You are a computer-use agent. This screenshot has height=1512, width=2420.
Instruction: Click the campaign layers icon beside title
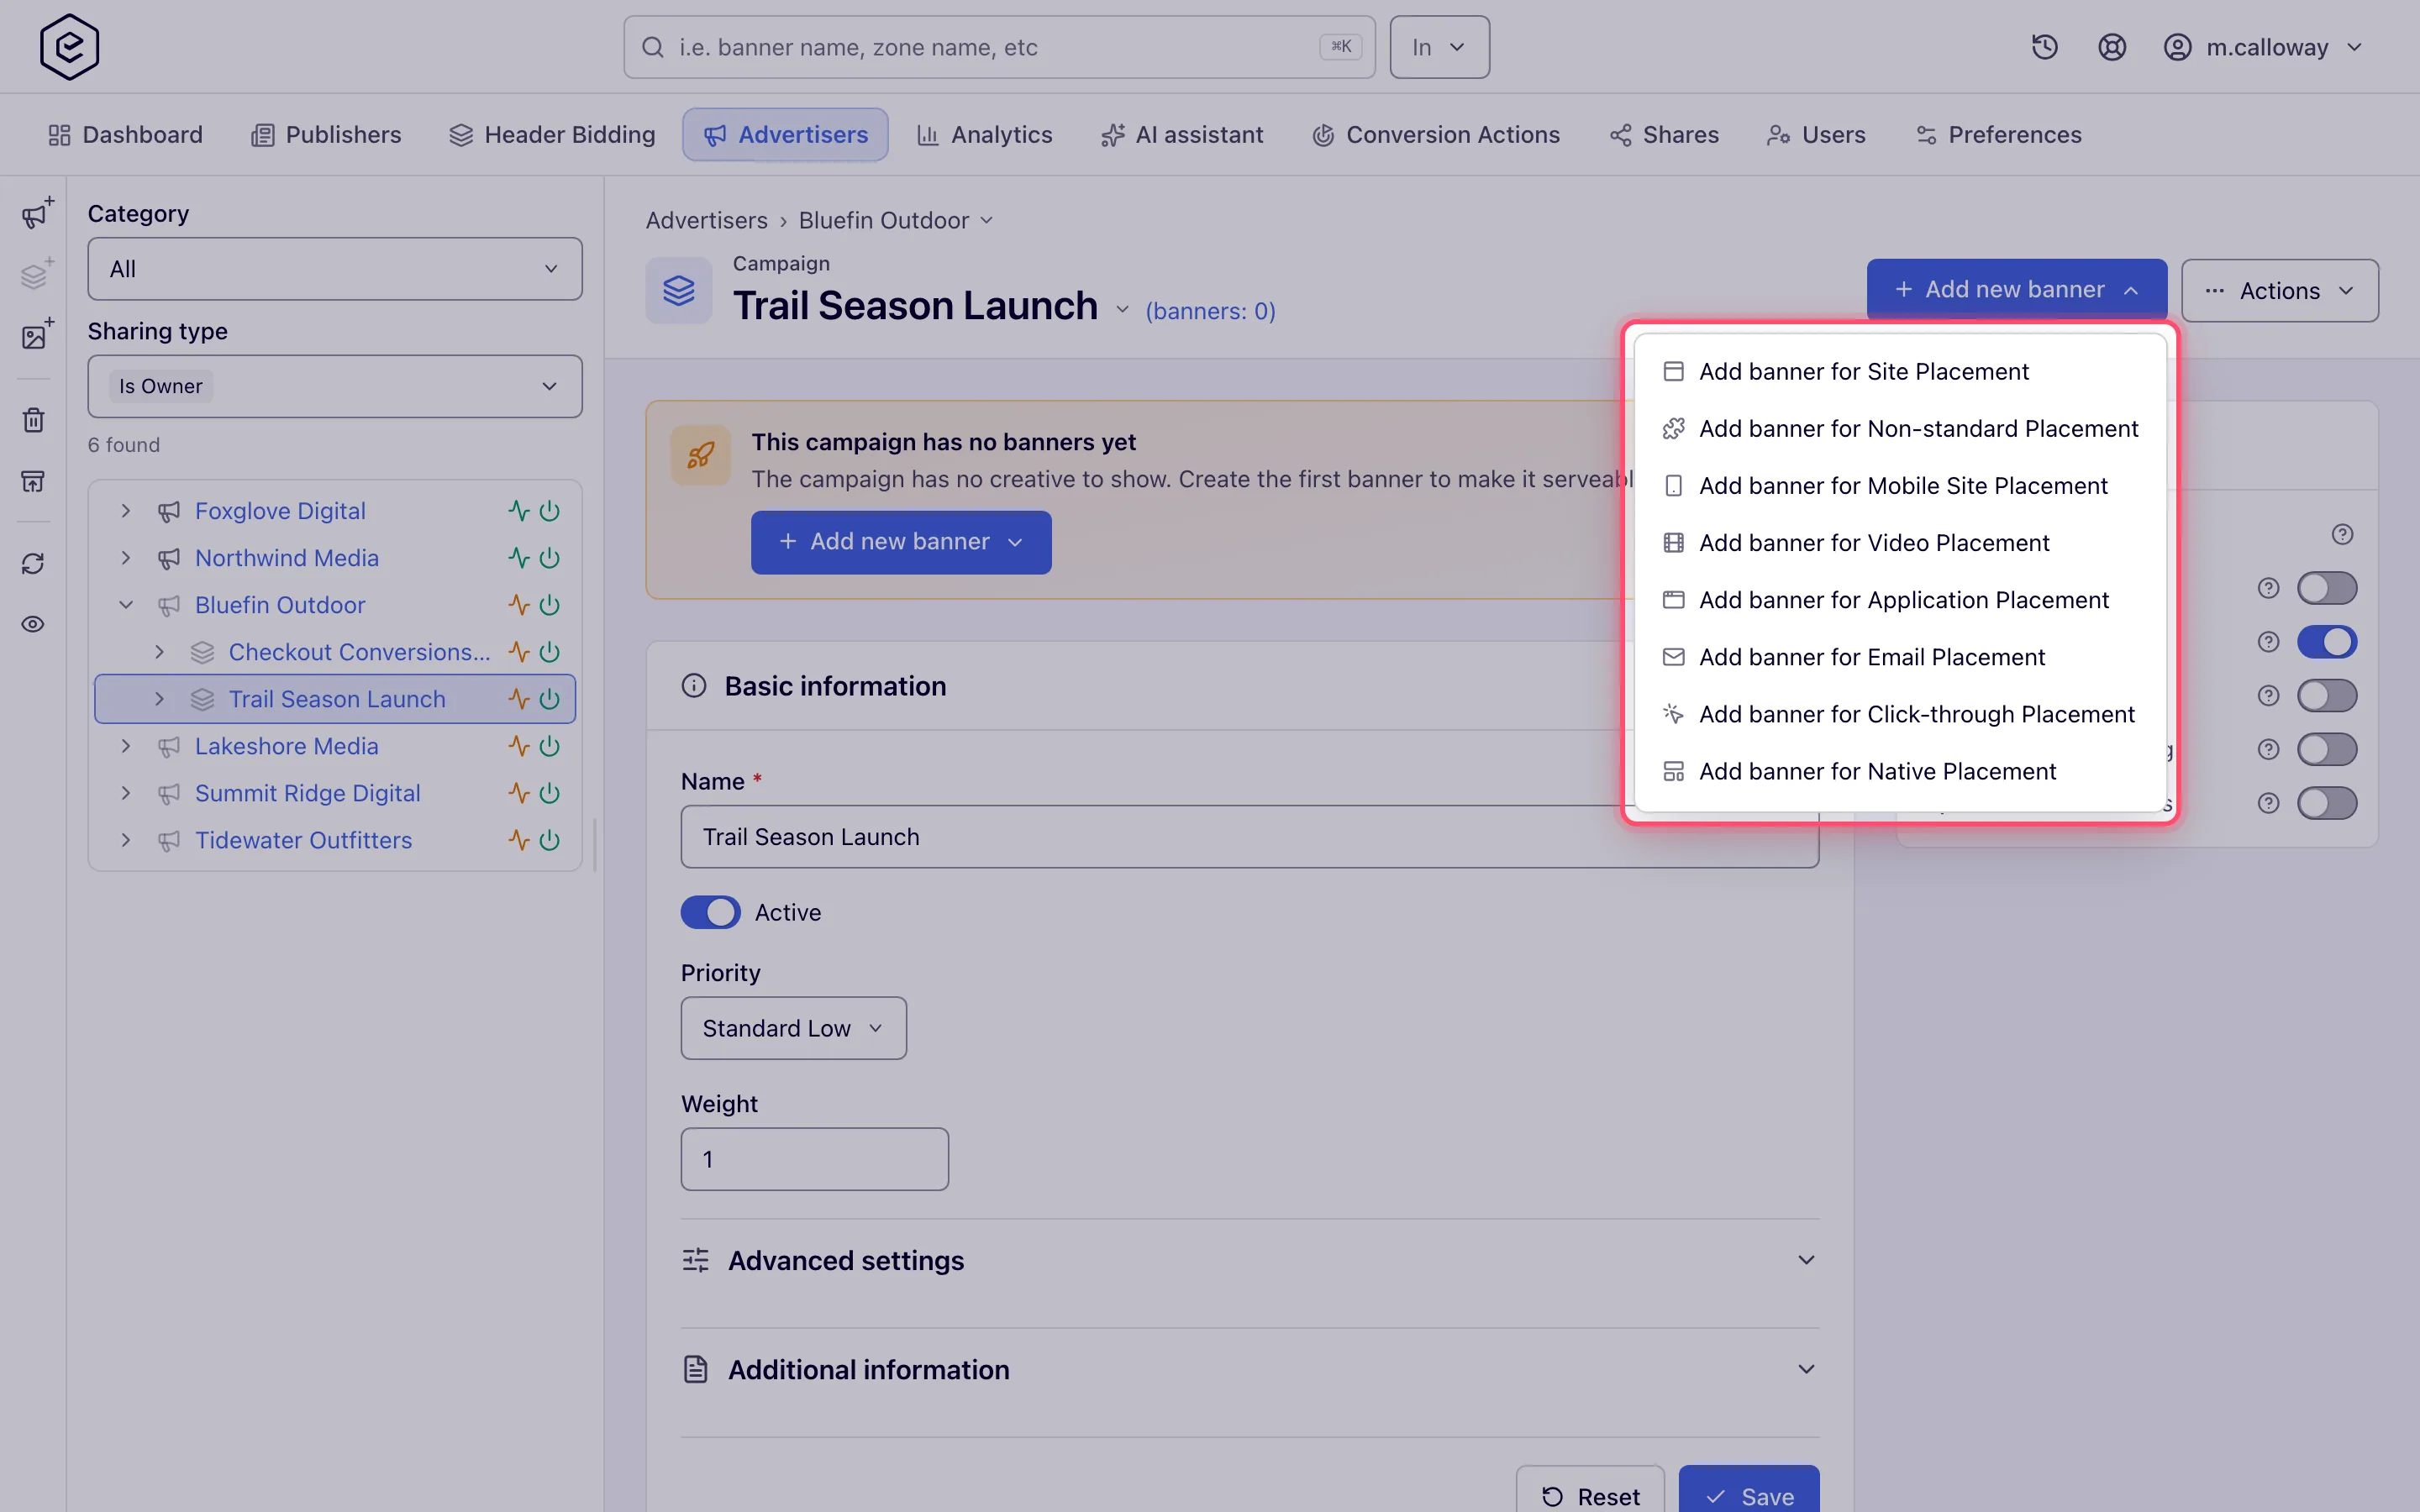tap(679, 291)
